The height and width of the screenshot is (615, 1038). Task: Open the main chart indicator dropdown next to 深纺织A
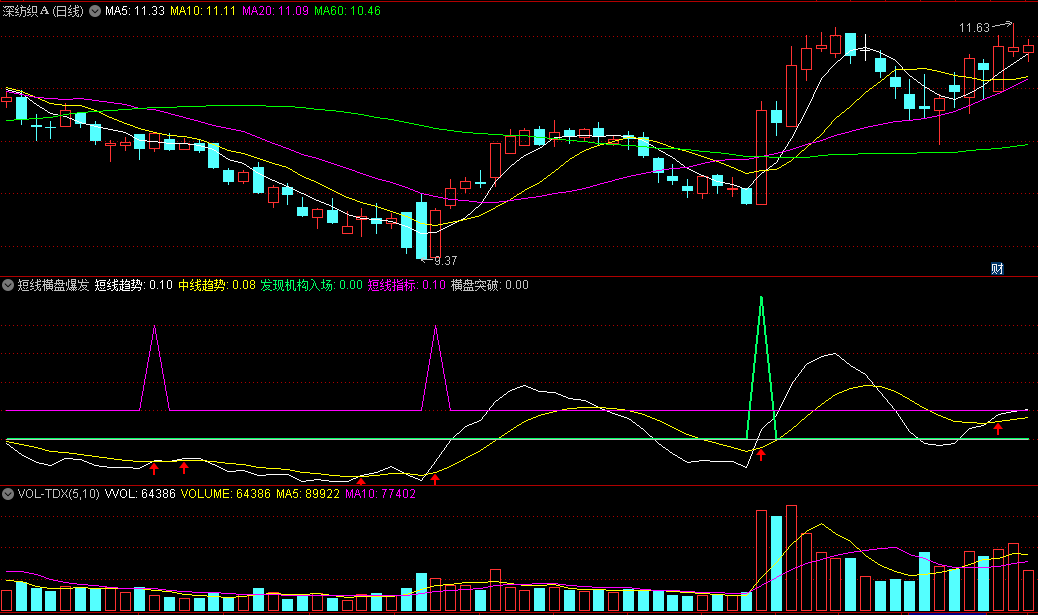(x=95, y=11)
